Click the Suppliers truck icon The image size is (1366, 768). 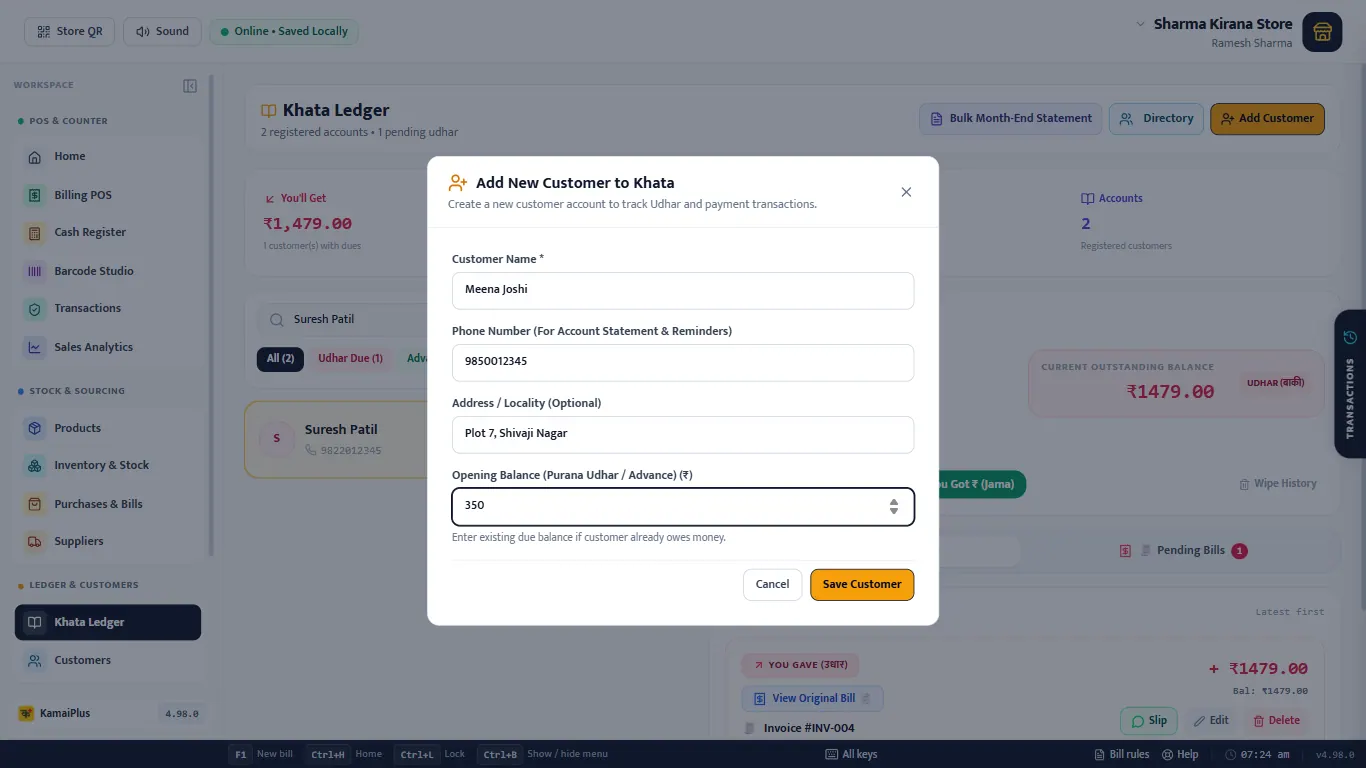coord(35,542)
